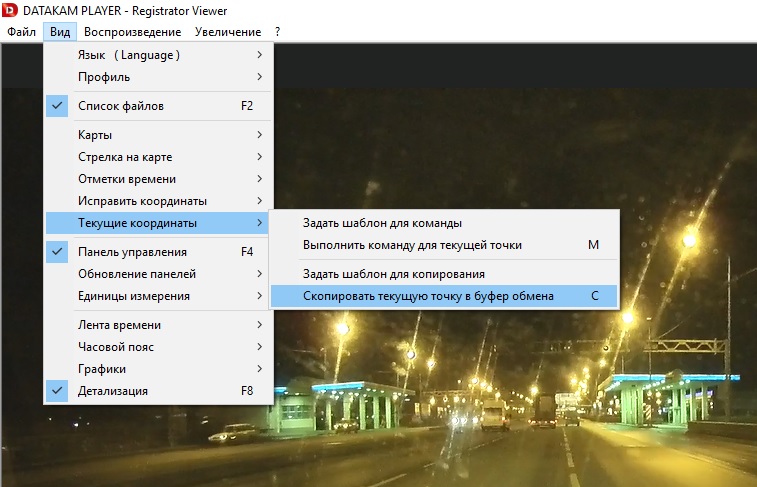757x487 pixels.
Task: Expand the Профиль submenu
Action: [158, 77]
